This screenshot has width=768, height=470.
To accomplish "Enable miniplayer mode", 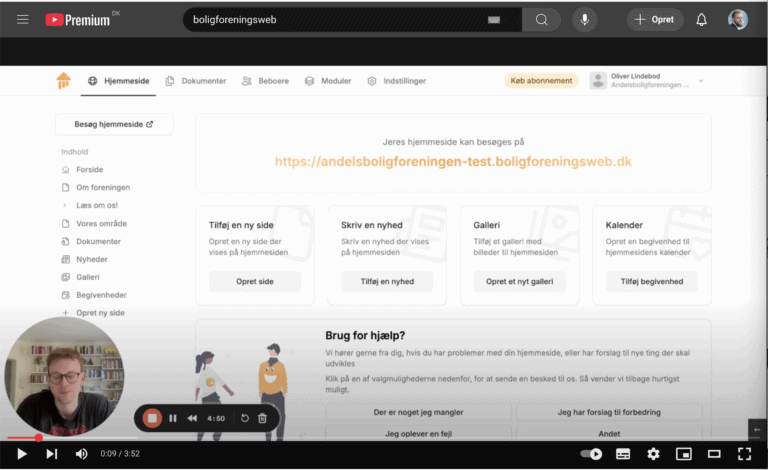I will point(684,454).
